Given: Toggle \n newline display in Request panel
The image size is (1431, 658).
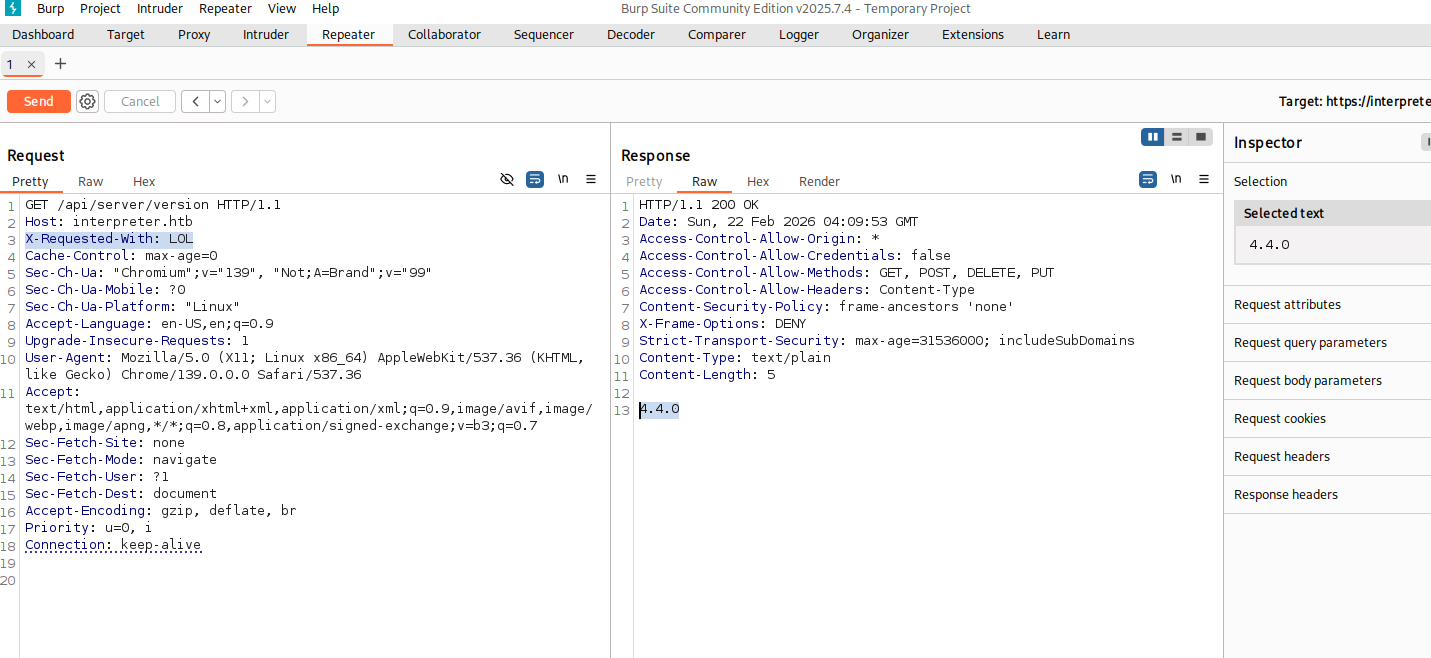Looking at the screenshot, I should point(563,179).
